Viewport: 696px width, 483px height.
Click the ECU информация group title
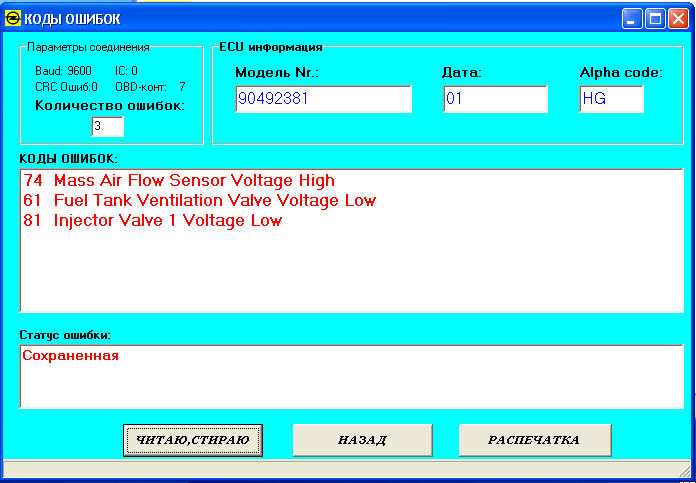coord(271,47)
